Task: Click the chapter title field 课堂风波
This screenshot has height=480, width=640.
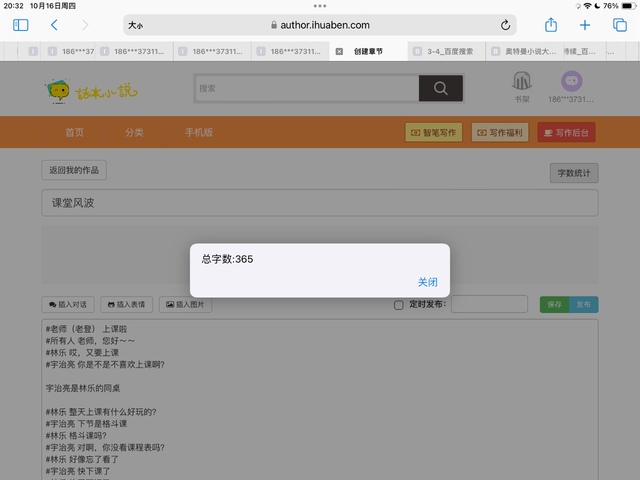Action: click(x=320, y=203)
